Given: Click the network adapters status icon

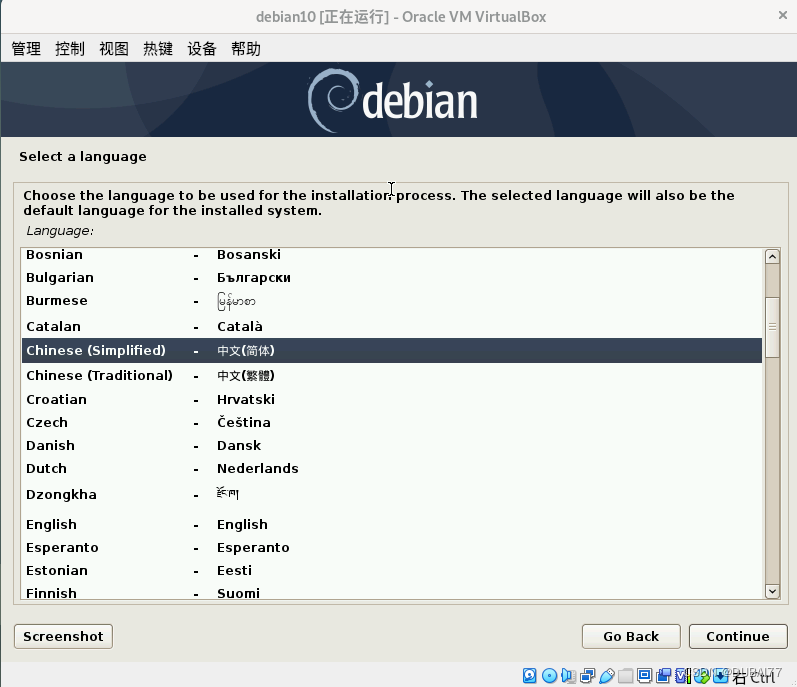Looking at the screenshot, I should click(x=588, y=675).
